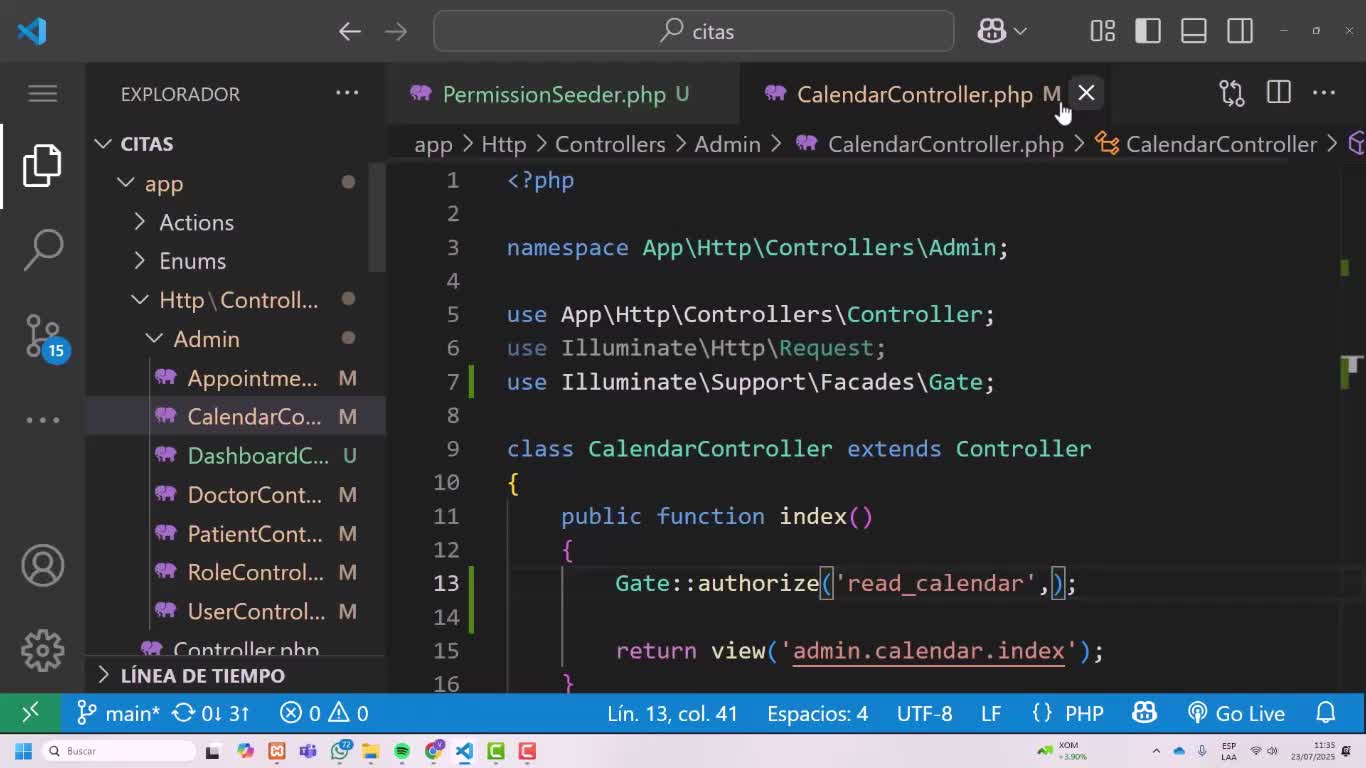The width and height of the screenshot is (1366, 768).
Task: Open Explorer views and more actions ellipsis
Action: [347, 93]
